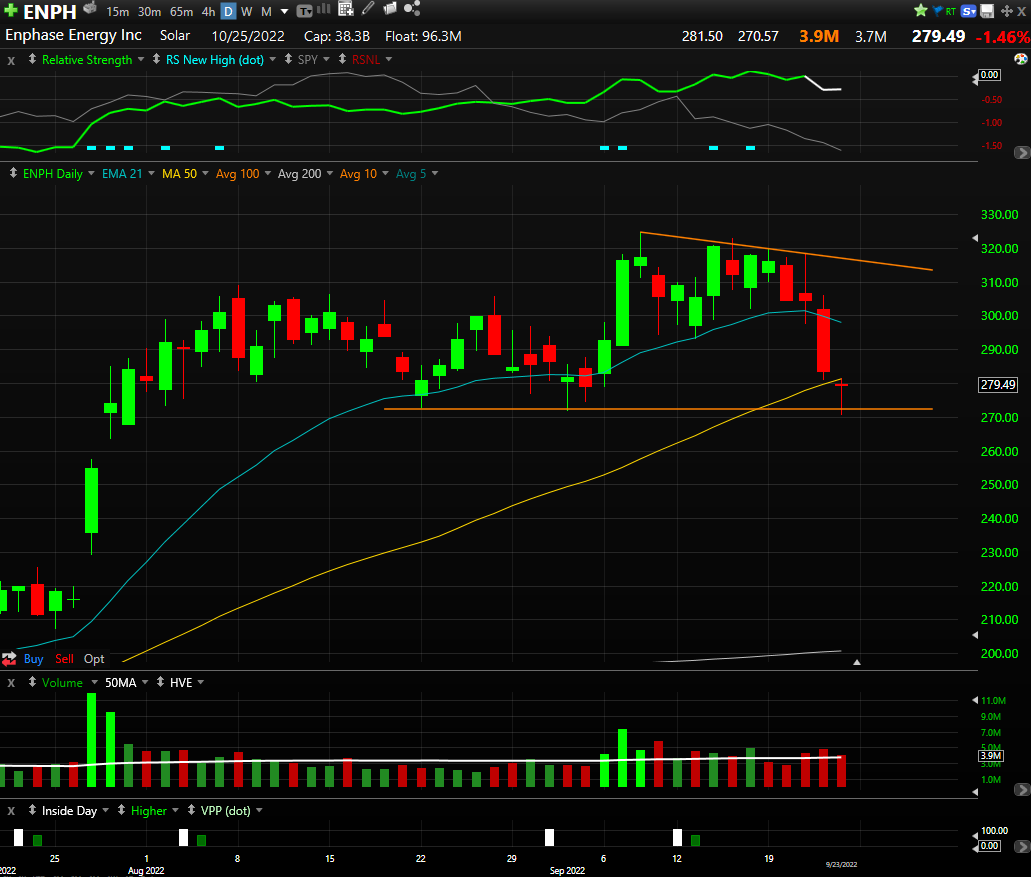Switch to the 4h timeframe

tap(208, 12)
